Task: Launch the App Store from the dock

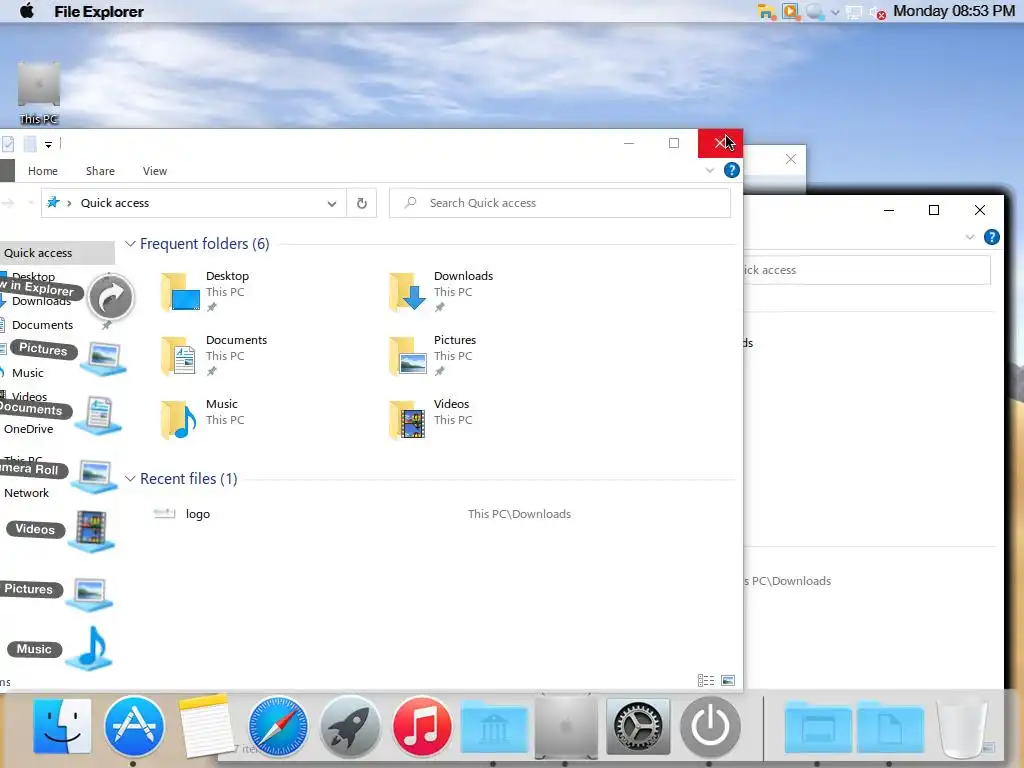Action: pyautogui.click(x=134, y=726)
